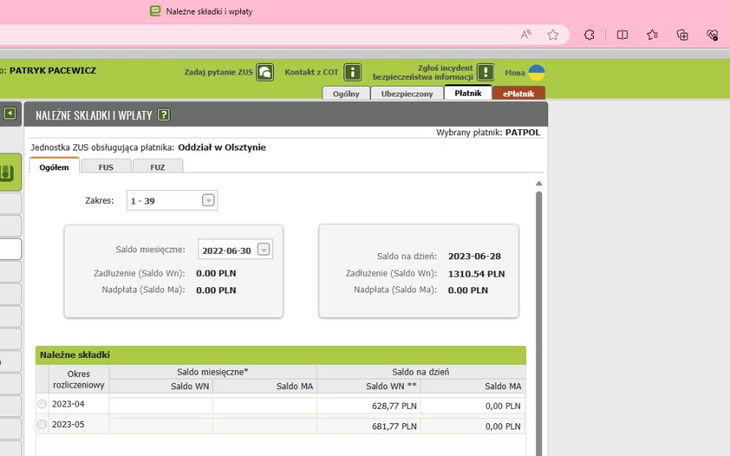Switch language via the Ukrainian flag icon
730x456 pixels.
[537, 72]
